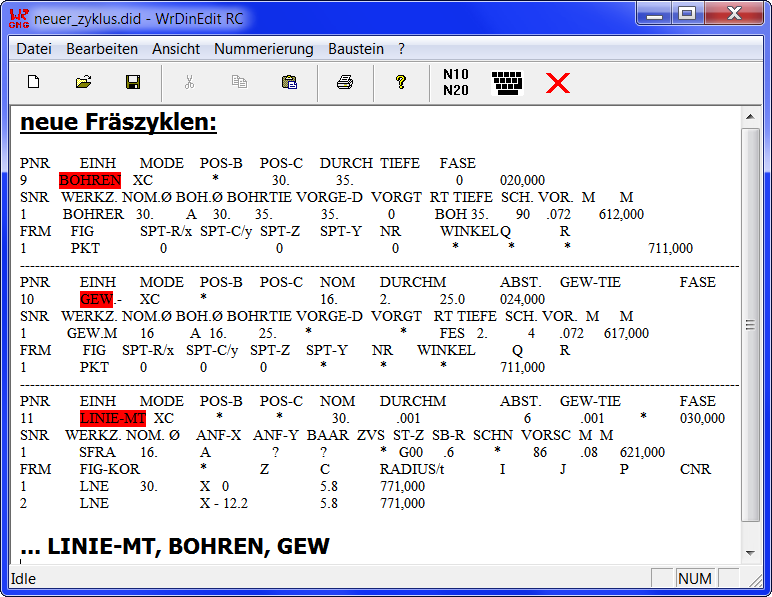772x597 pixels.
Task: Click the Idle status text
Action: (x=23, y=579)
